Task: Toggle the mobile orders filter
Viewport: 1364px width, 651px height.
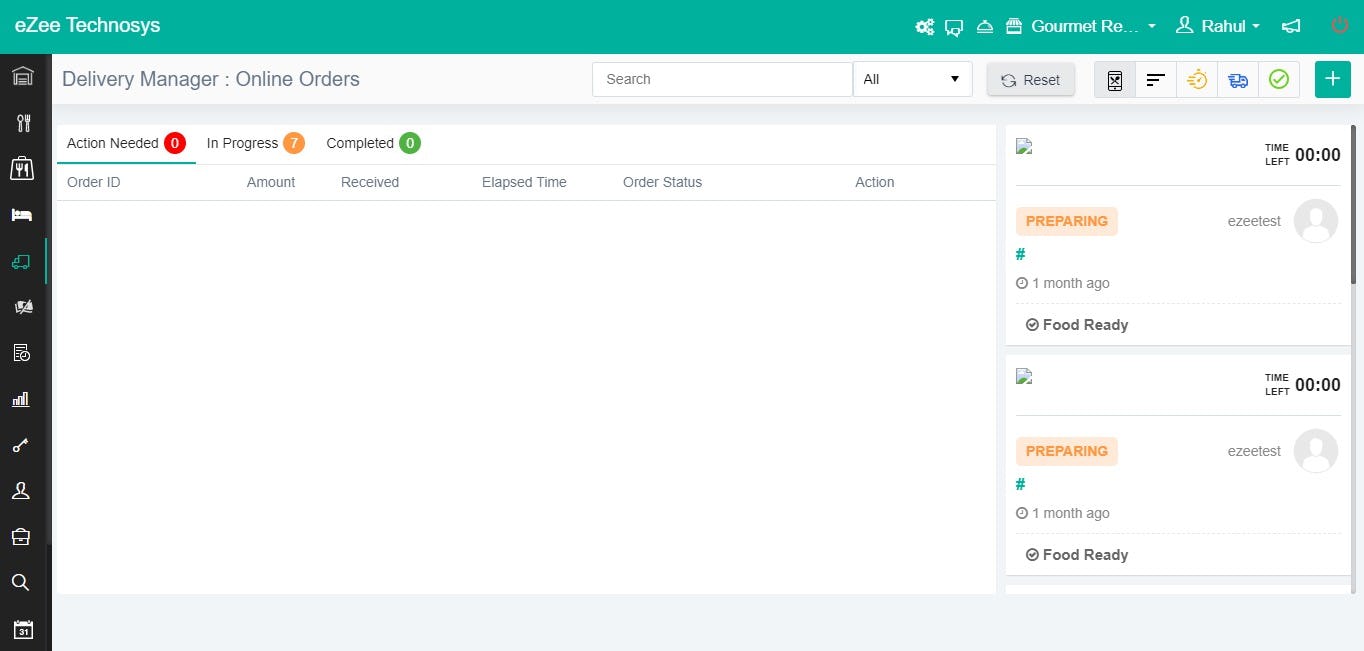Action: tap(1114, 78)
